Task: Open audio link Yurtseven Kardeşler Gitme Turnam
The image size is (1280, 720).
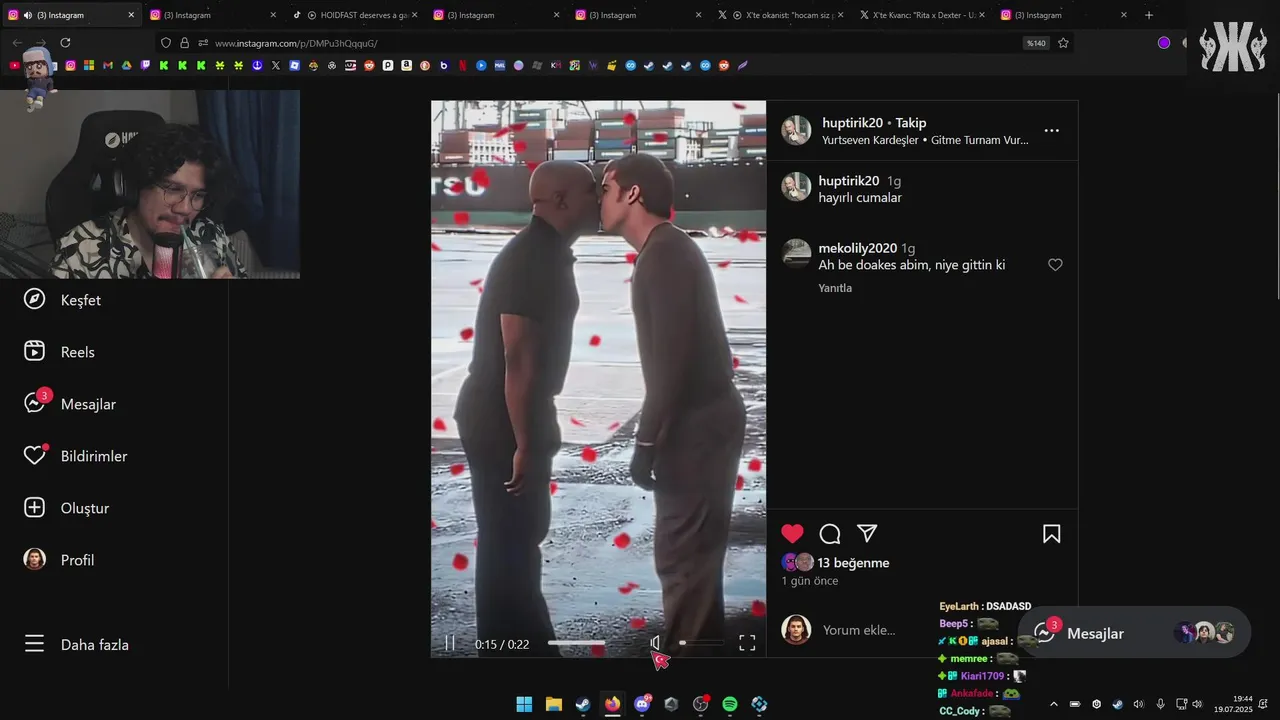Action: click(925, 140)
